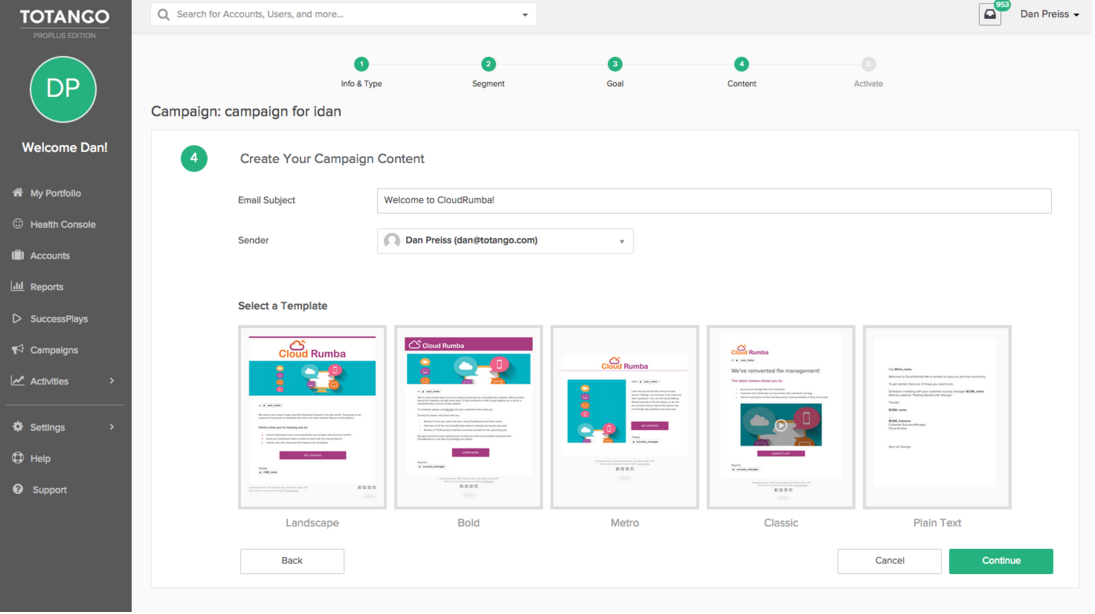This screenshot has height=614, width=1095.
Task: Expand the Activities submenu arrow
Action: click(112, 381)
